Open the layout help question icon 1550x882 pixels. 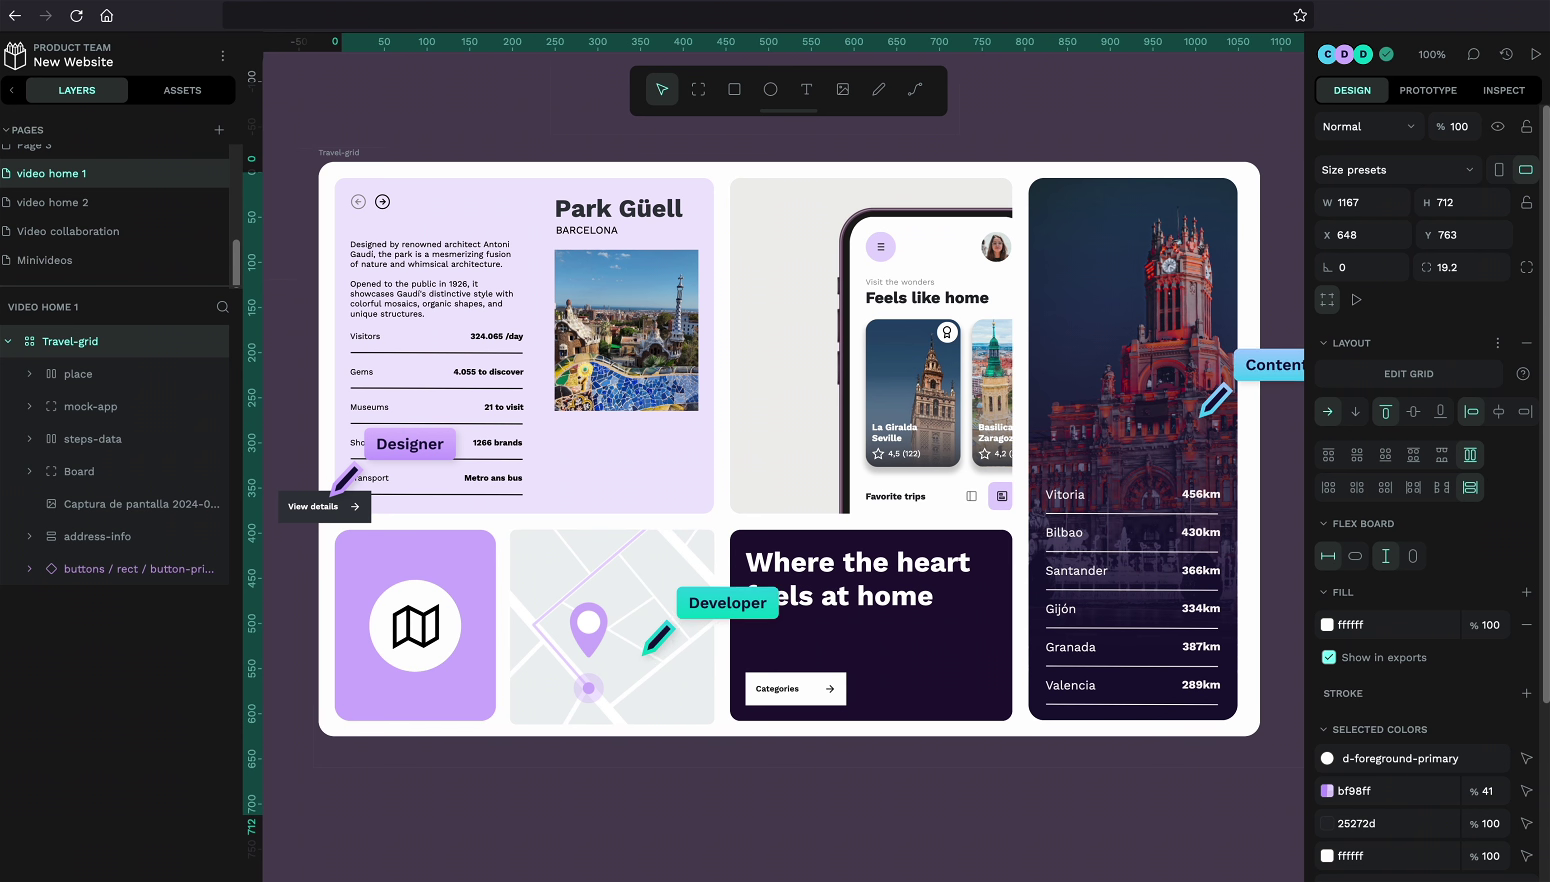1523,374
